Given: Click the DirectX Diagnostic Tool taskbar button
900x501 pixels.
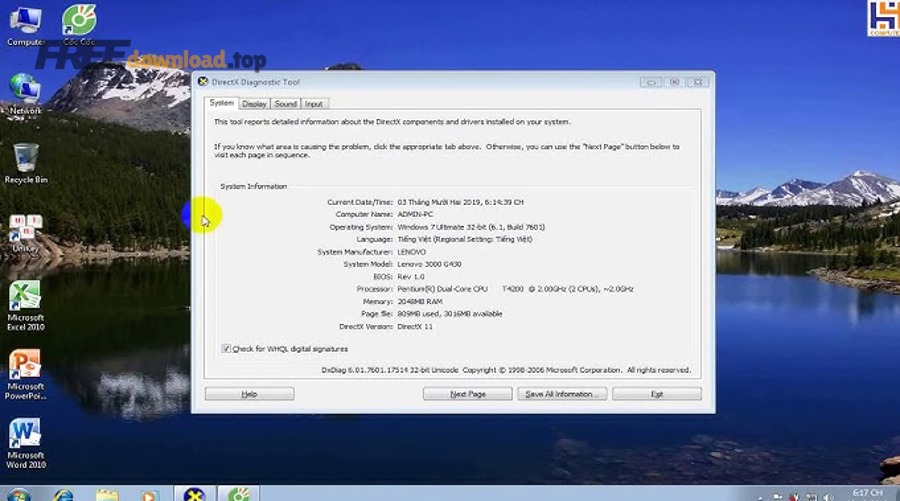Looking at the screenshot, I should coord(195,494).
